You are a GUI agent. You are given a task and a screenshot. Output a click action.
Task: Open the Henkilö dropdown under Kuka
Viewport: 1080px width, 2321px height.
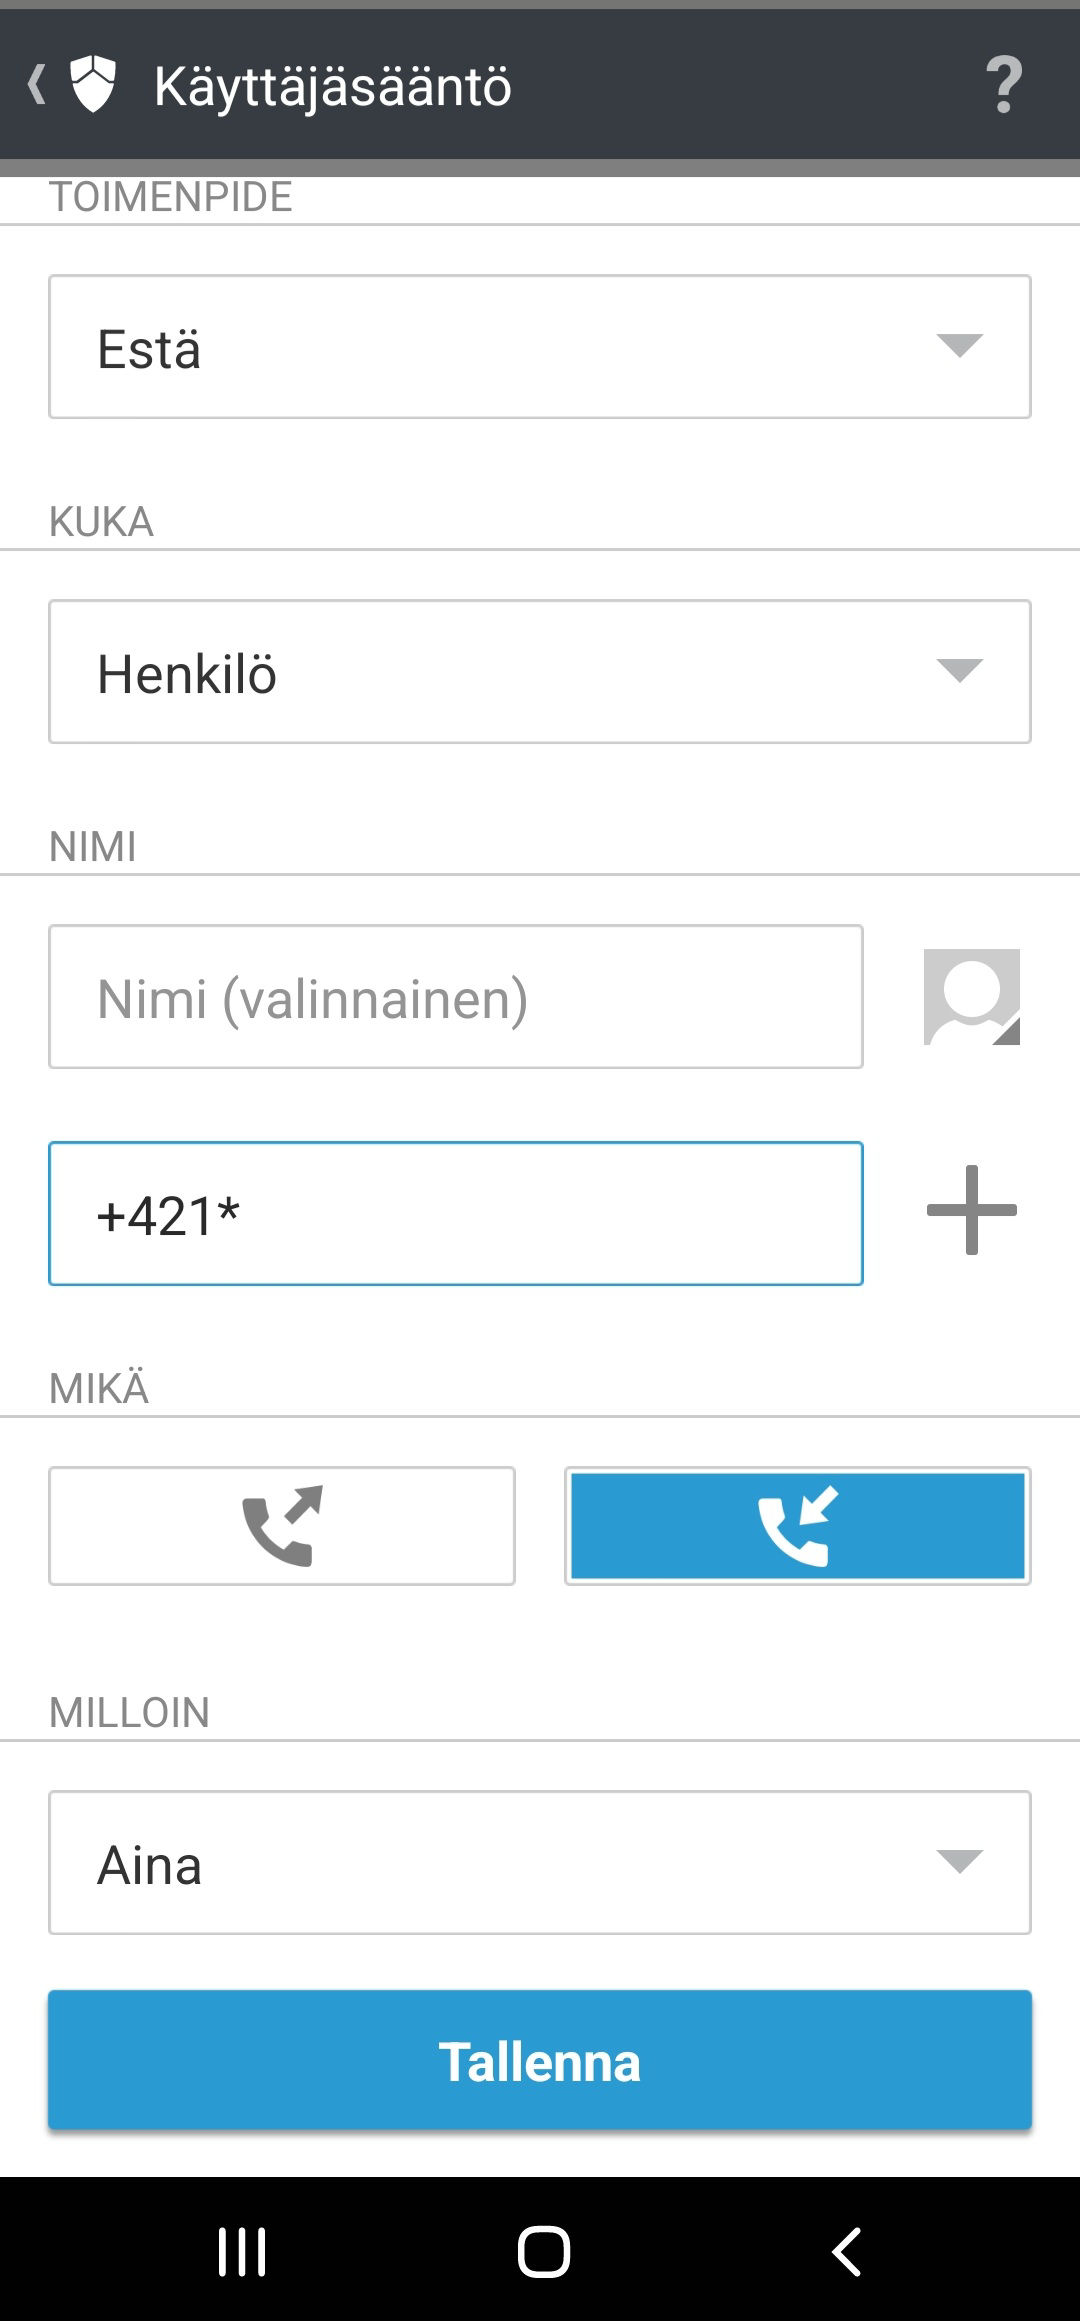(x=540, y=672)
